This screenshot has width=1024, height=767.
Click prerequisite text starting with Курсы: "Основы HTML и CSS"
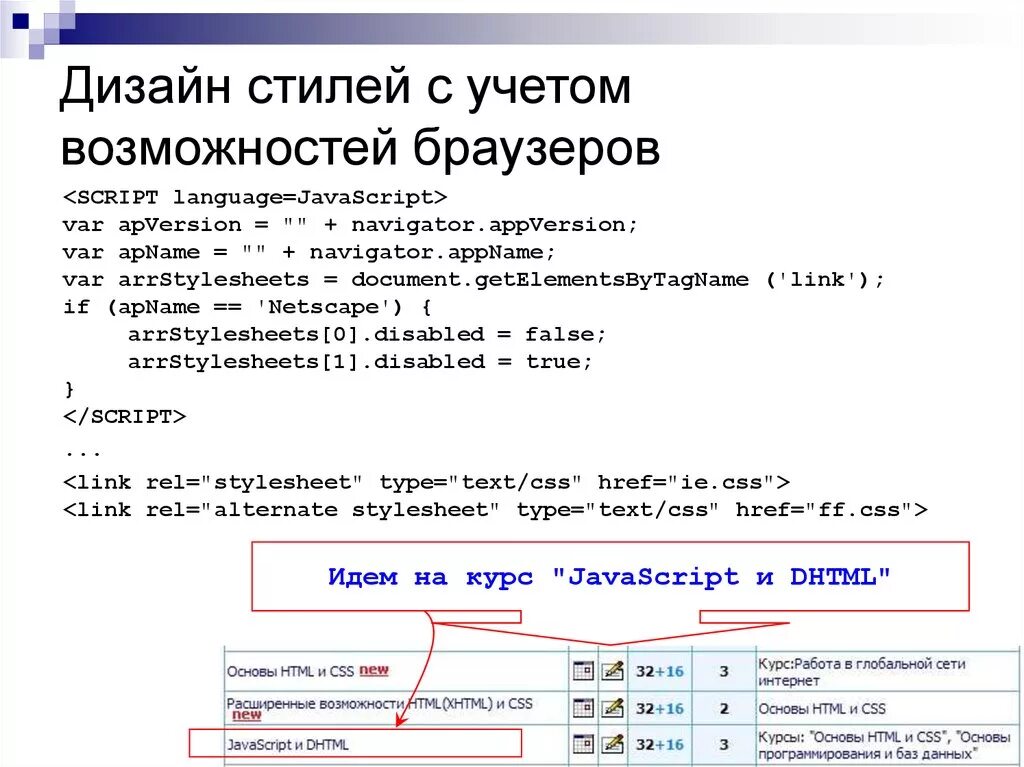pyautogui.click(x=884, y=745)
